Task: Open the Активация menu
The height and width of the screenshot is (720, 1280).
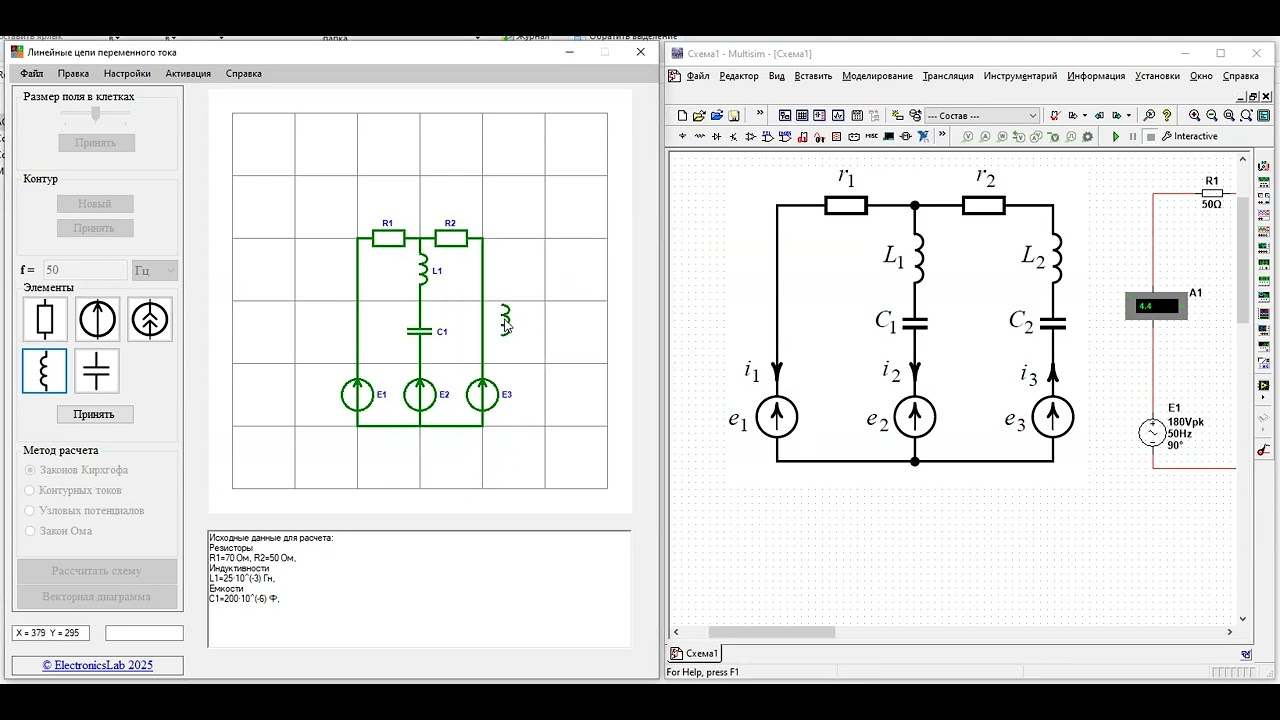Action: click(188, 73)
